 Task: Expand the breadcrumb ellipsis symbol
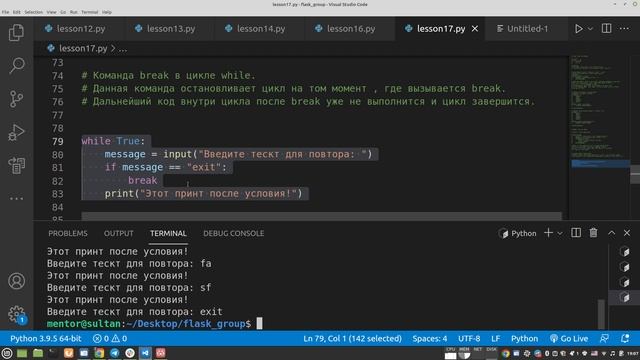click(122, 49)
